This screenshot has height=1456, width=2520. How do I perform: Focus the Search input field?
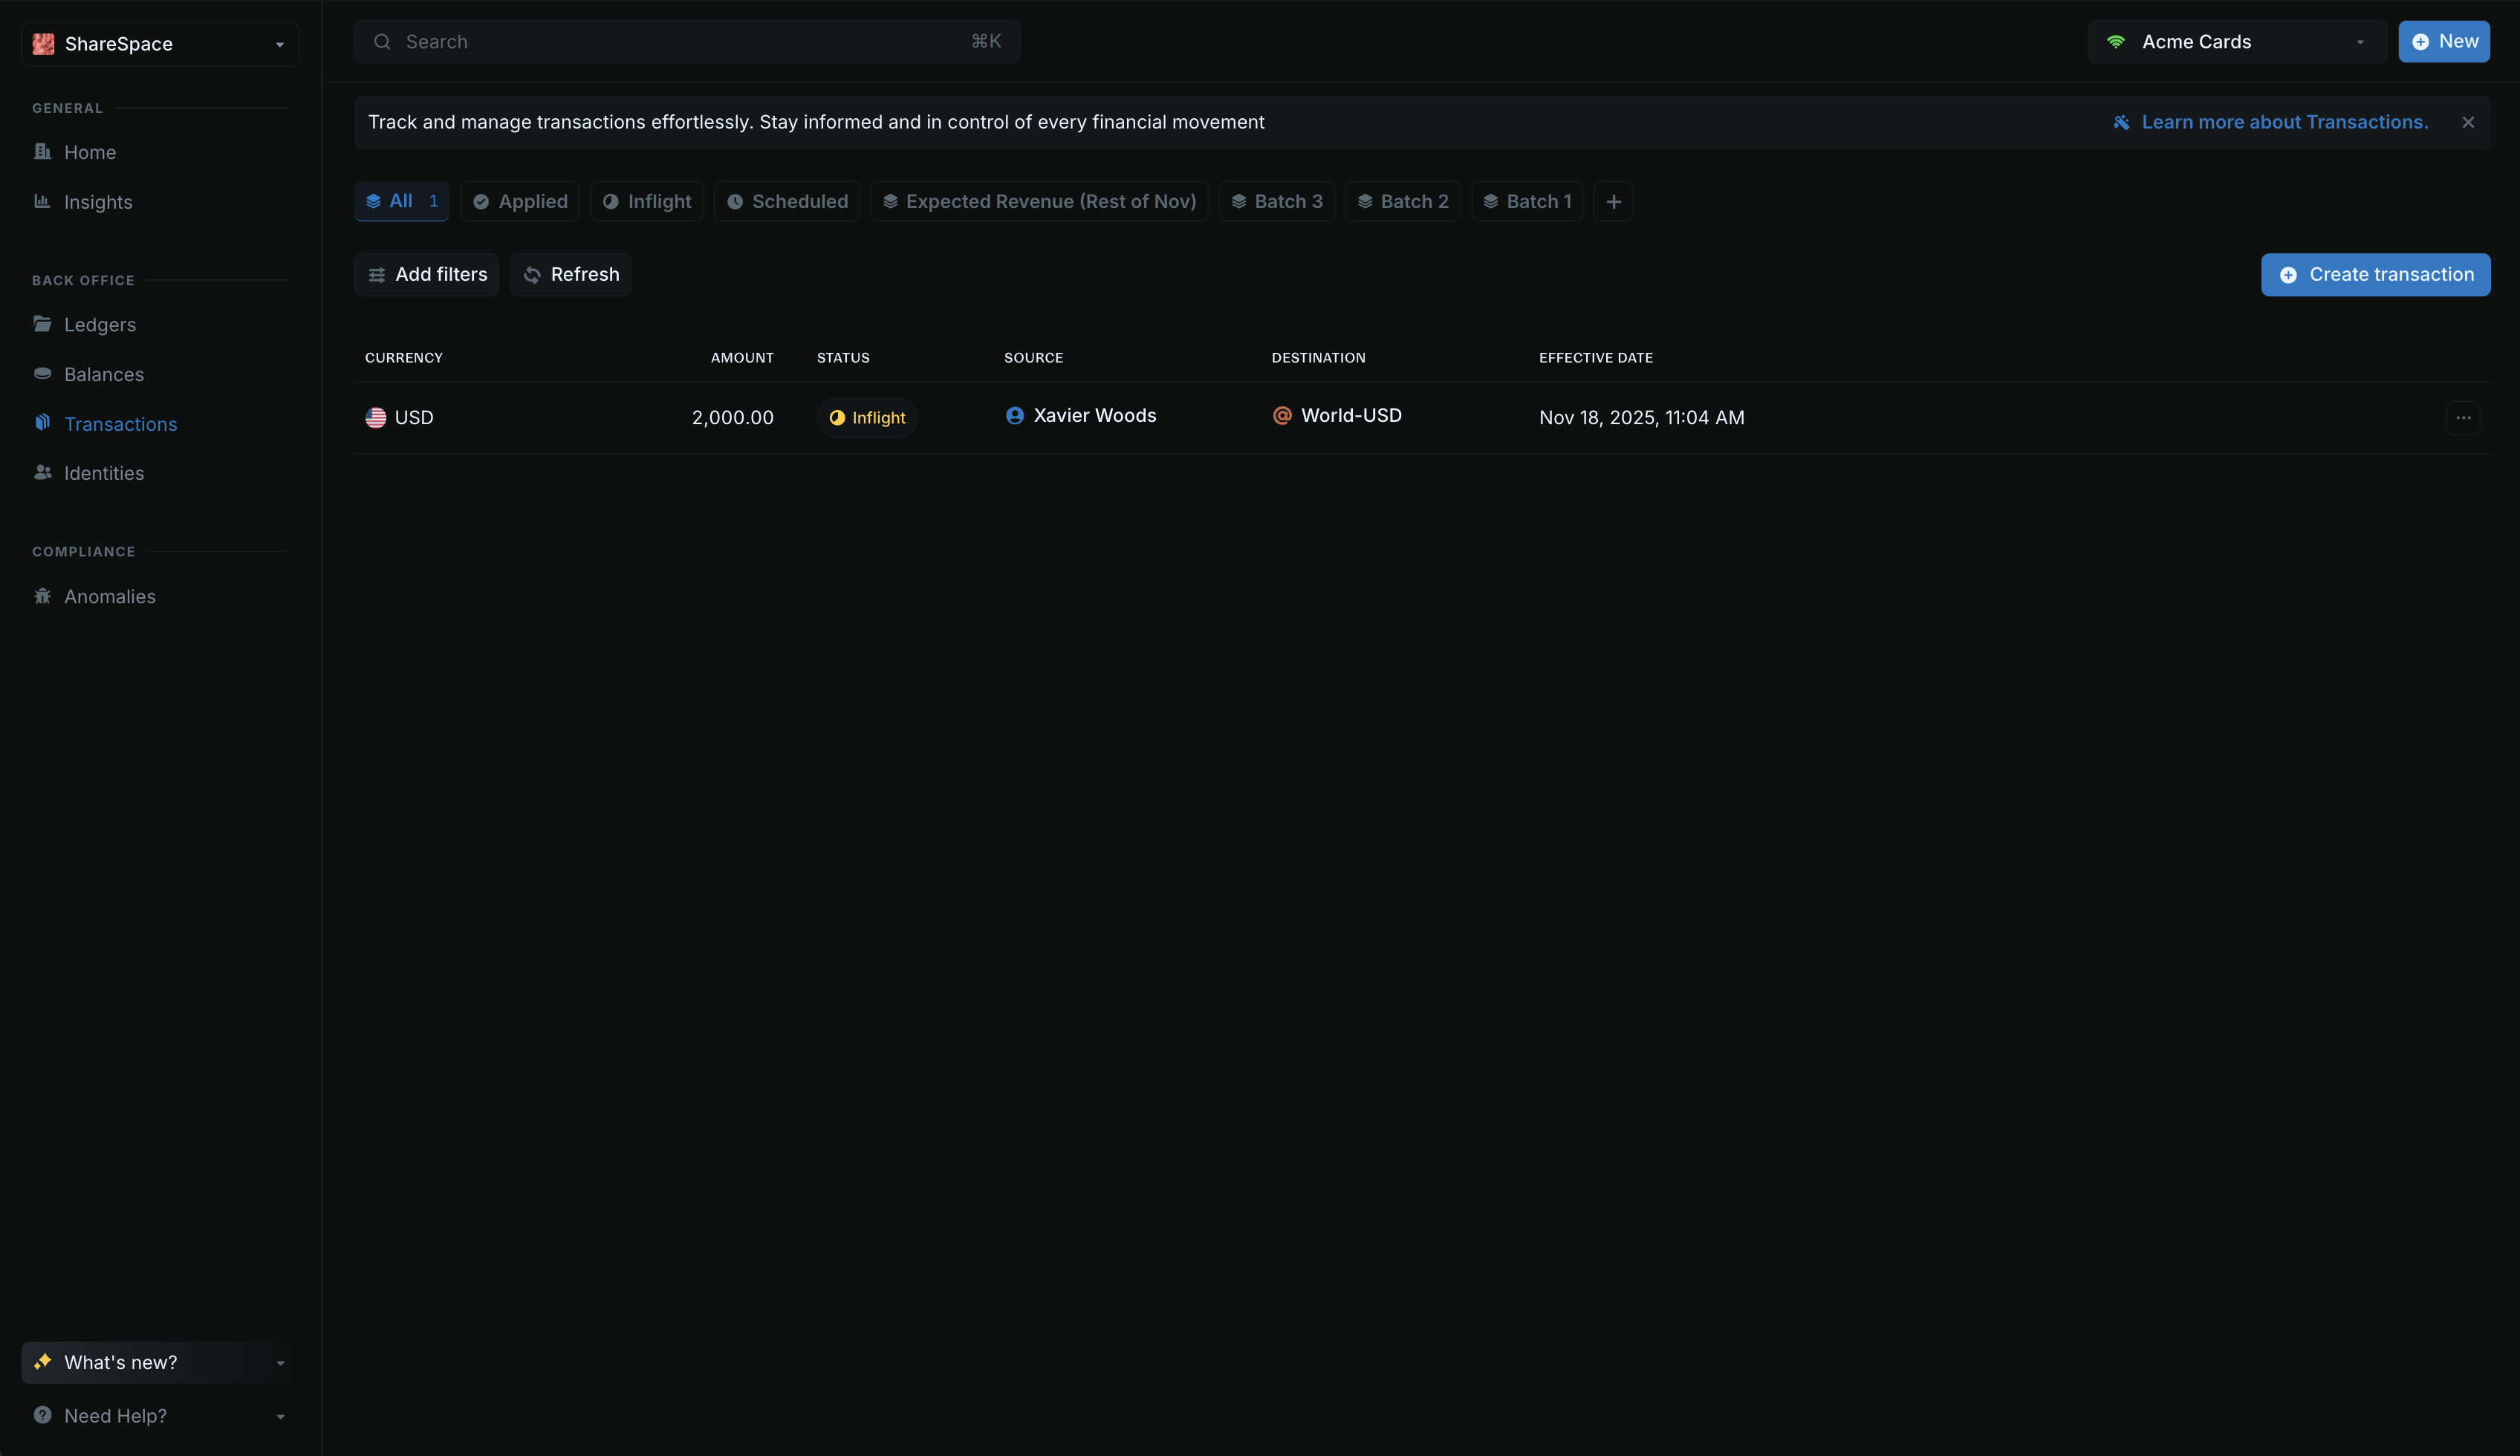686,42
